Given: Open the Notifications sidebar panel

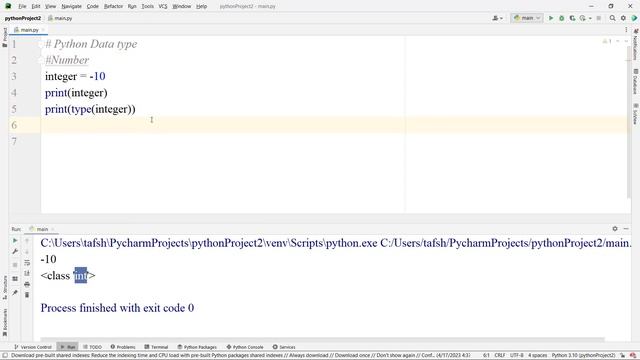Looking at the screenshot, I should (636, 44).
